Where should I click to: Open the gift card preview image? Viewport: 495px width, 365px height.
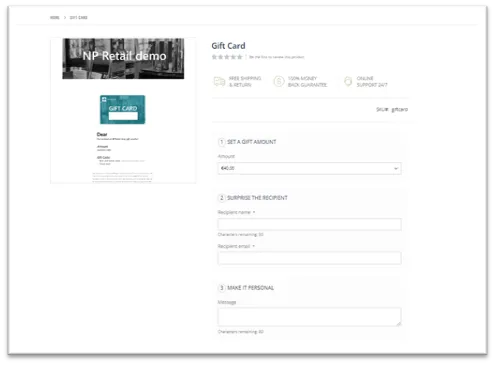point(123,110)
